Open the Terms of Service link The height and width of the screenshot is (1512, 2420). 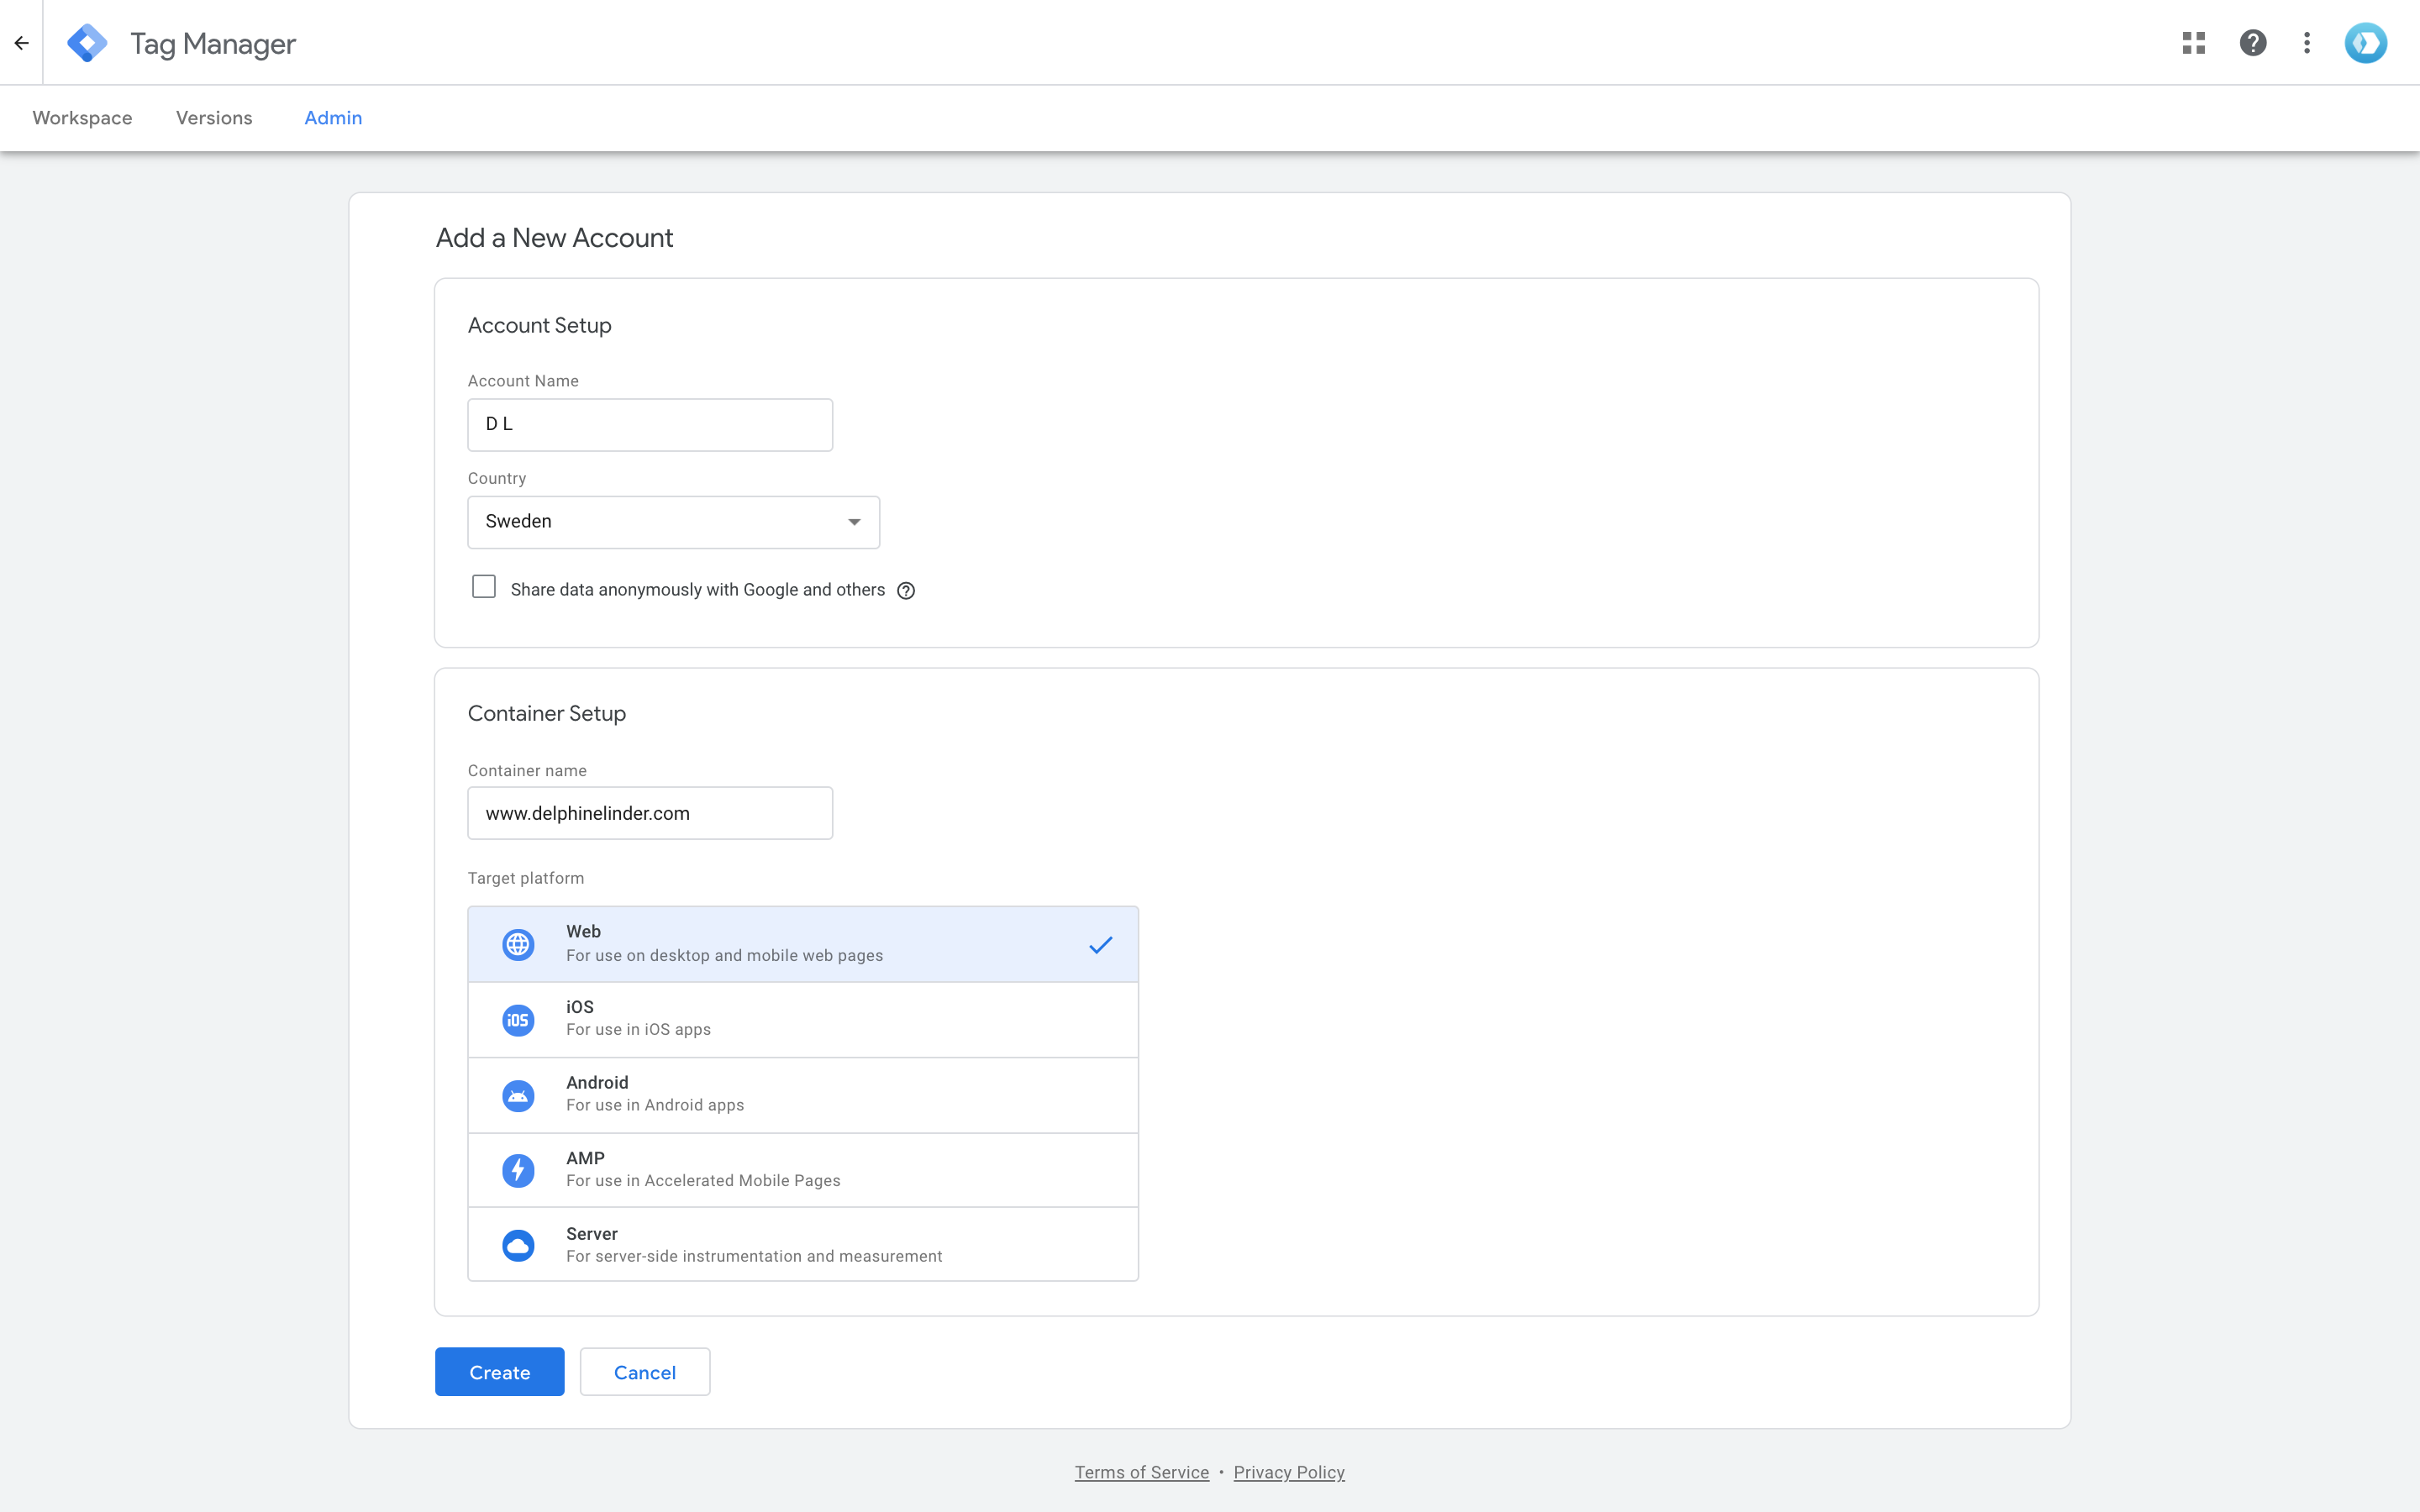[1141, 1471]
